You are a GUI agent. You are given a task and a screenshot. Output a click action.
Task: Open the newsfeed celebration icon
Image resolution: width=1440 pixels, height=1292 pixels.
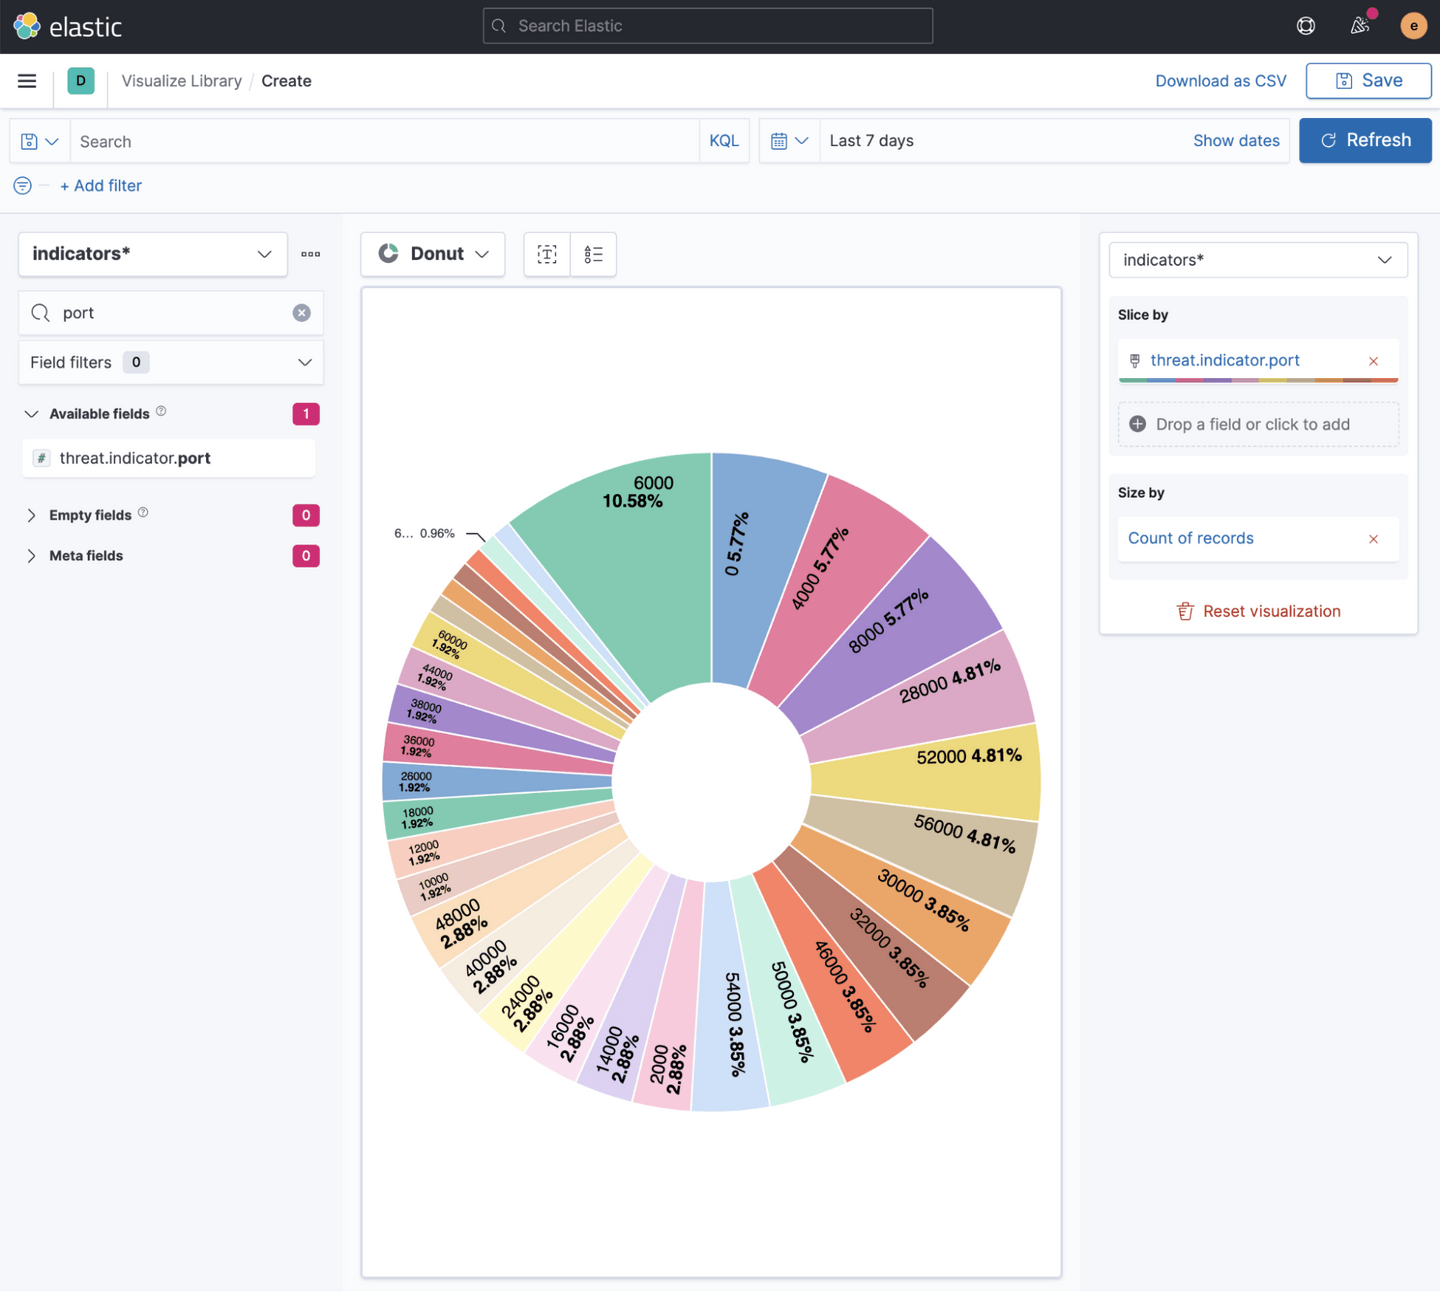1359,26
